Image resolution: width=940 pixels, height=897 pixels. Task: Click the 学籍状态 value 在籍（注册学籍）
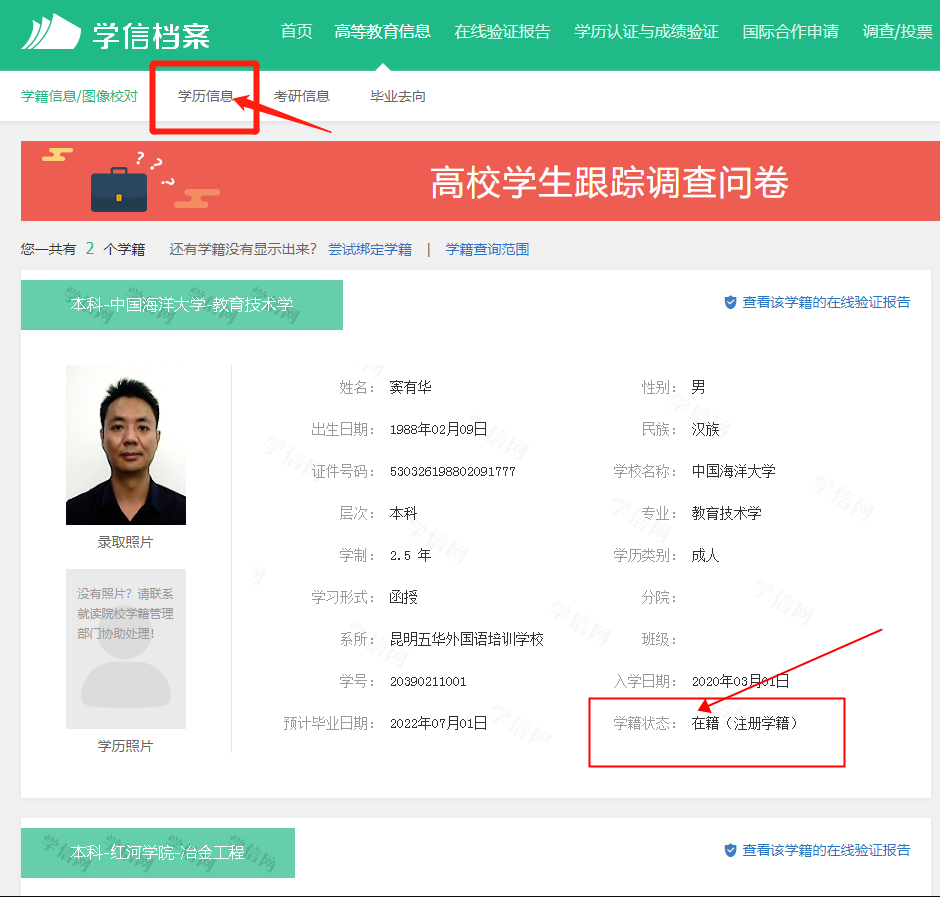pos(745,723)
